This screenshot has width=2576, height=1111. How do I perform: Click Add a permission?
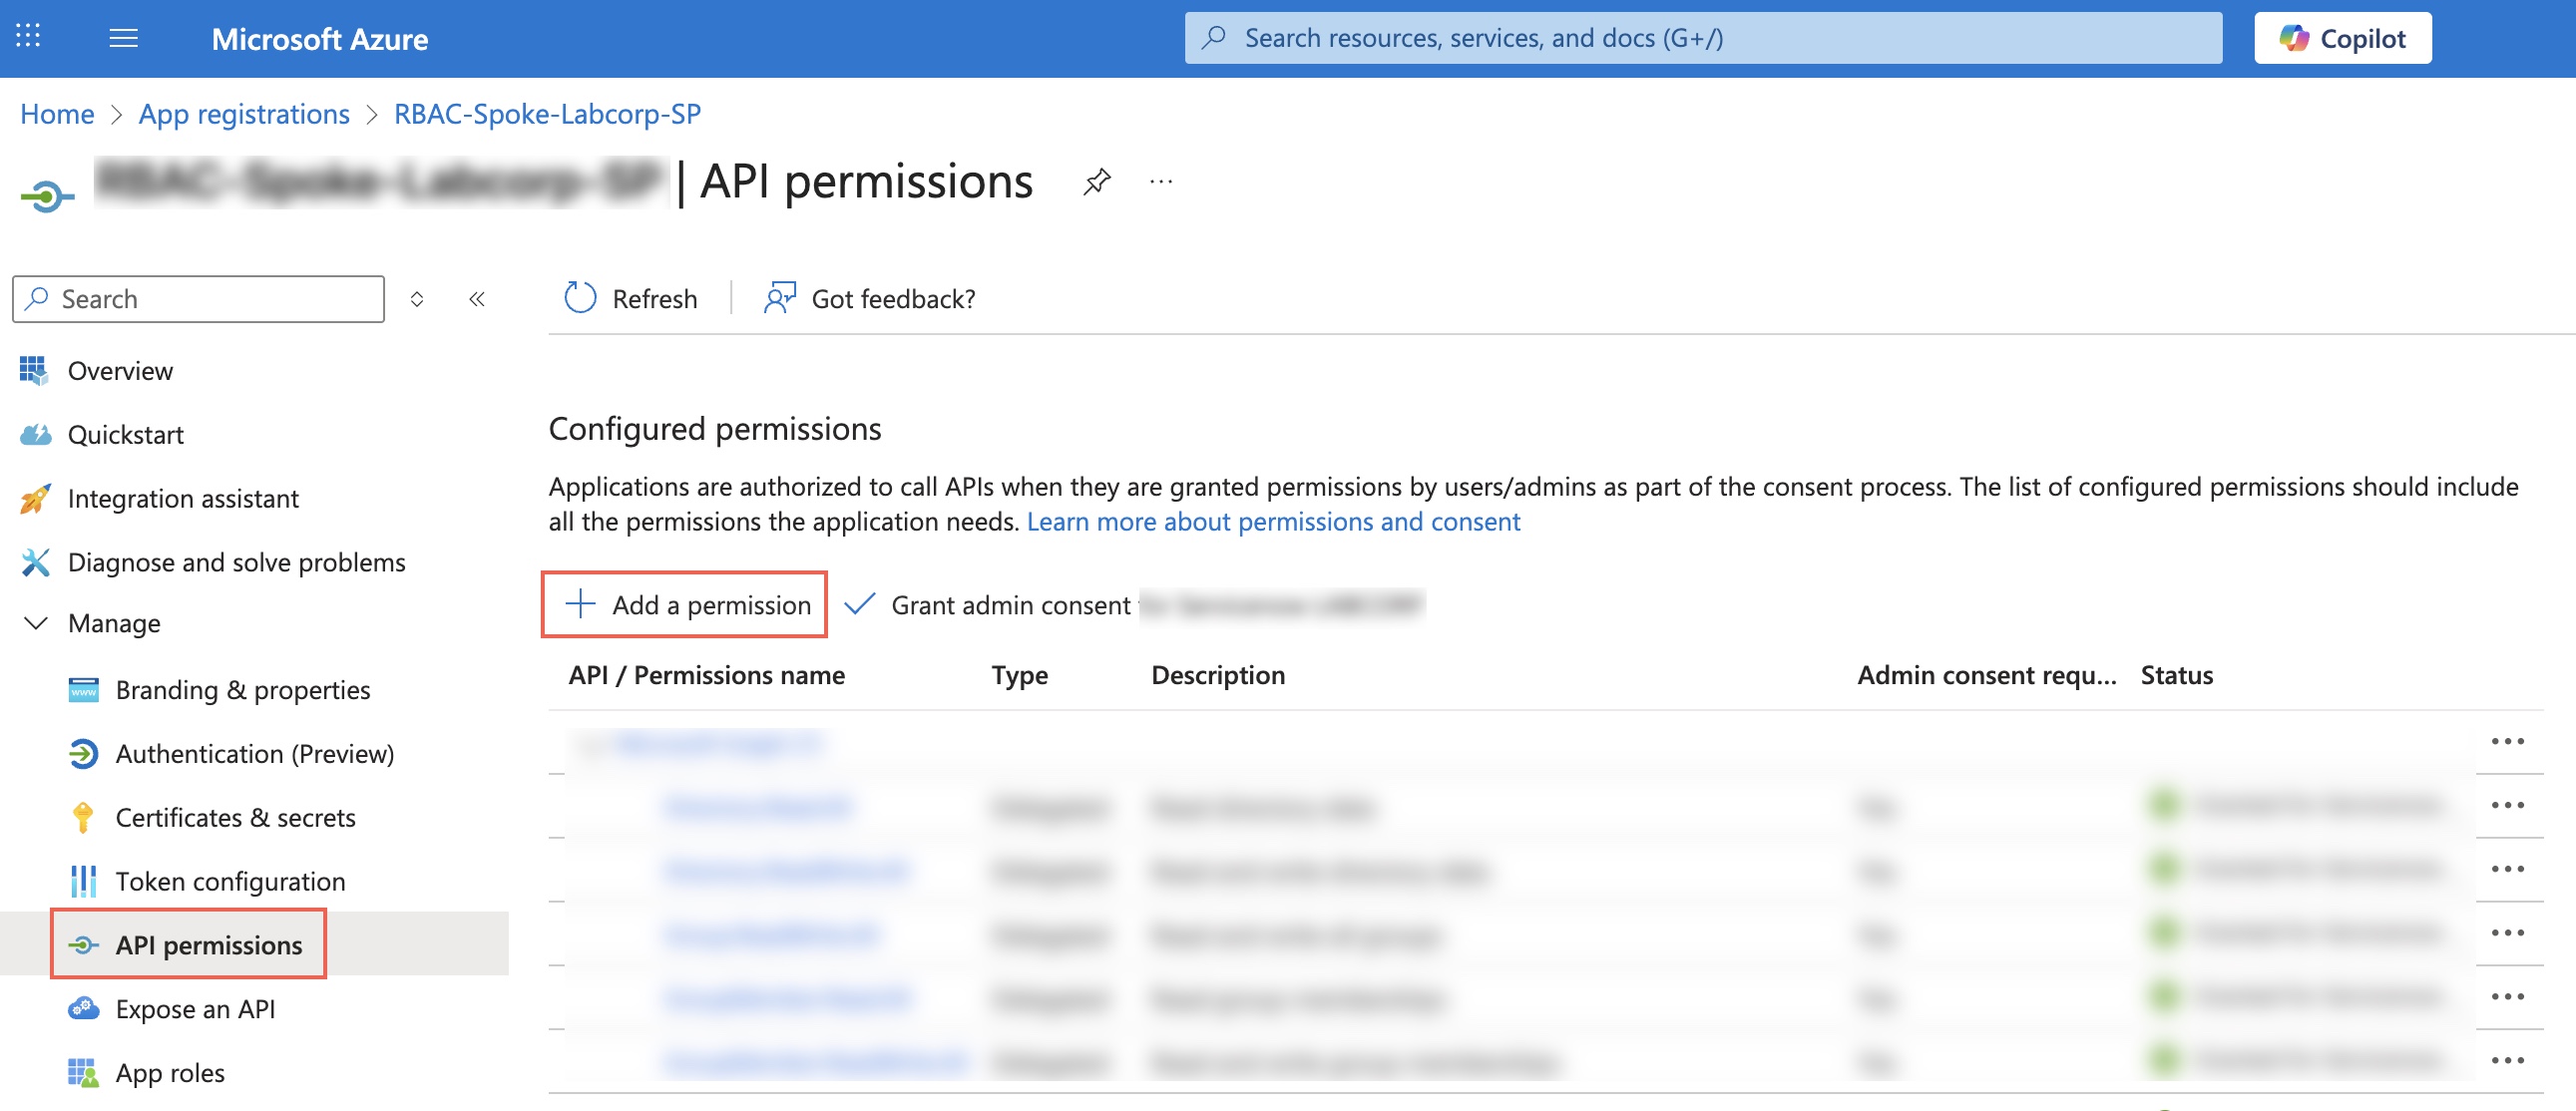point(686,605)
